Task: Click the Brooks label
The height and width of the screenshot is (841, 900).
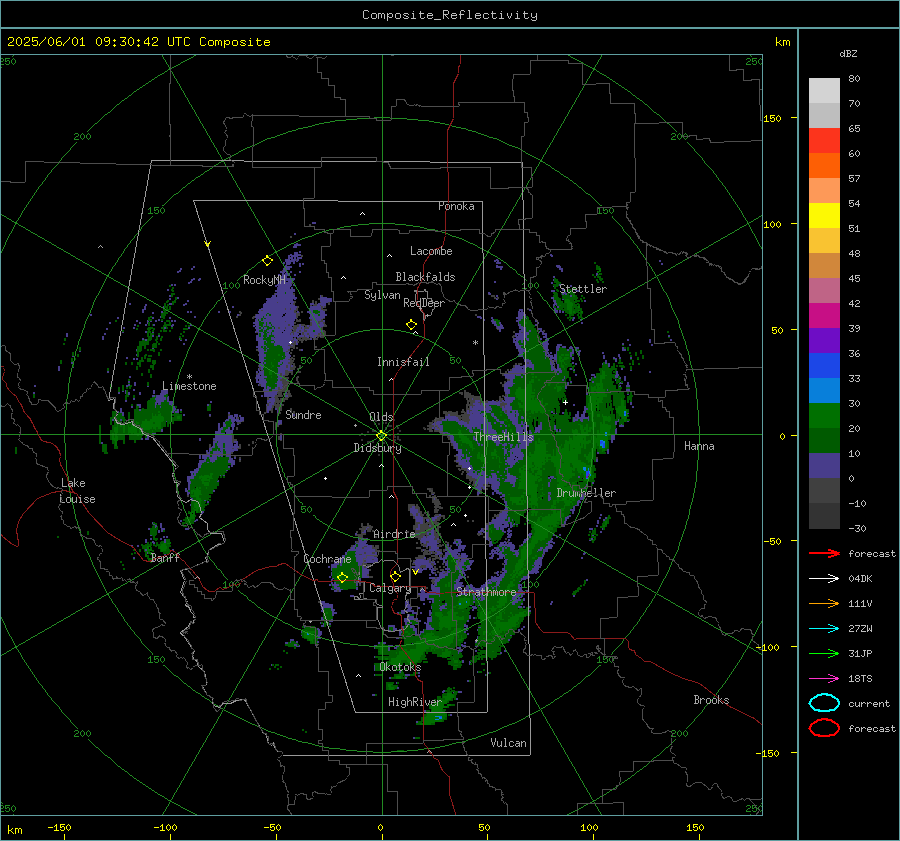Action: point(711,700)
